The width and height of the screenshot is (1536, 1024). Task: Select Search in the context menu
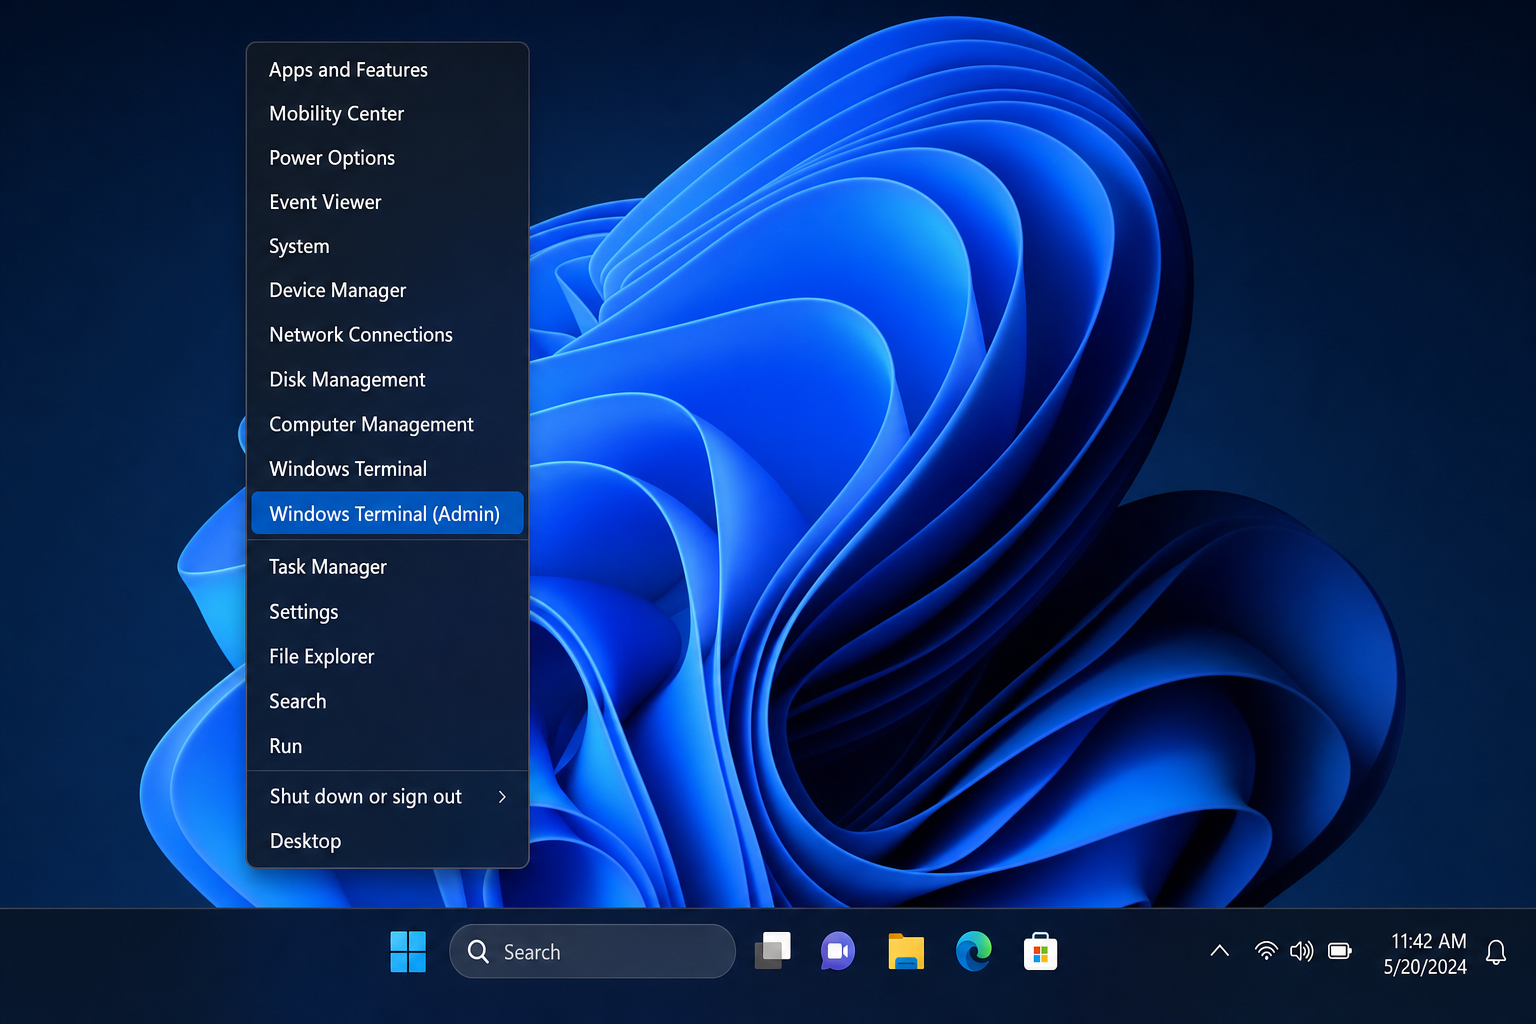pos(387,701)
